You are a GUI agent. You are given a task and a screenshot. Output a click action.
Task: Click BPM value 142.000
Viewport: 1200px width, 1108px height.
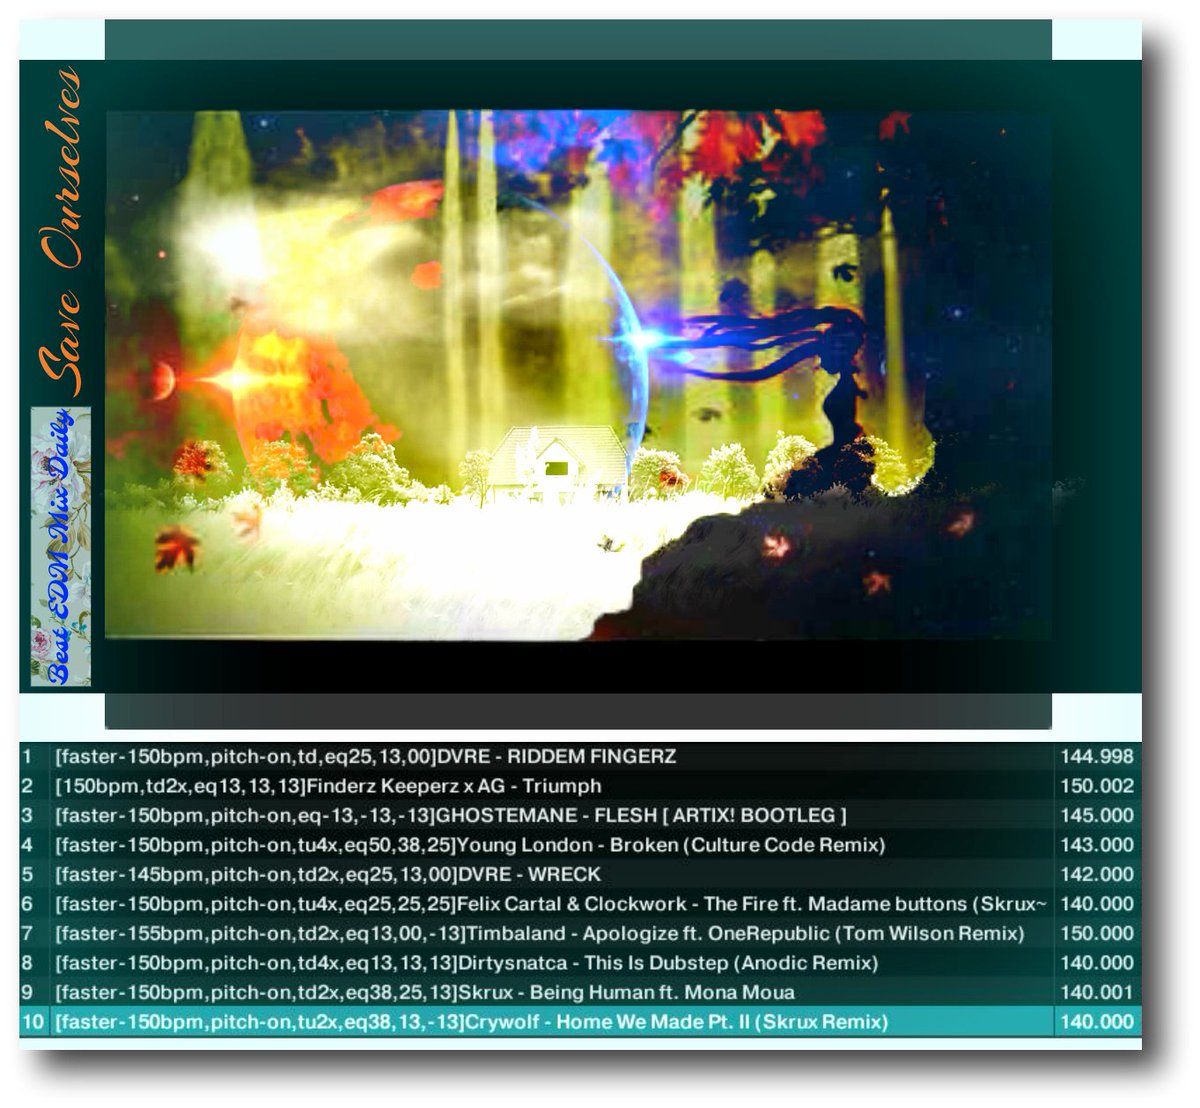(x=1097, y=875)
